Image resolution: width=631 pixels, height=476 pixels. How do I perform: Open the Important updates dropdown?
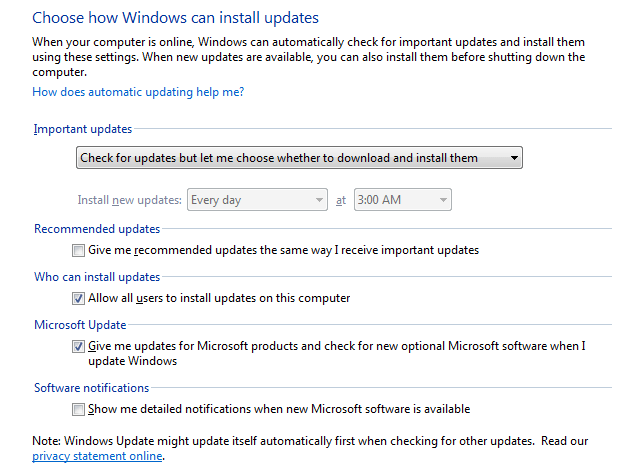coord(300,158)
